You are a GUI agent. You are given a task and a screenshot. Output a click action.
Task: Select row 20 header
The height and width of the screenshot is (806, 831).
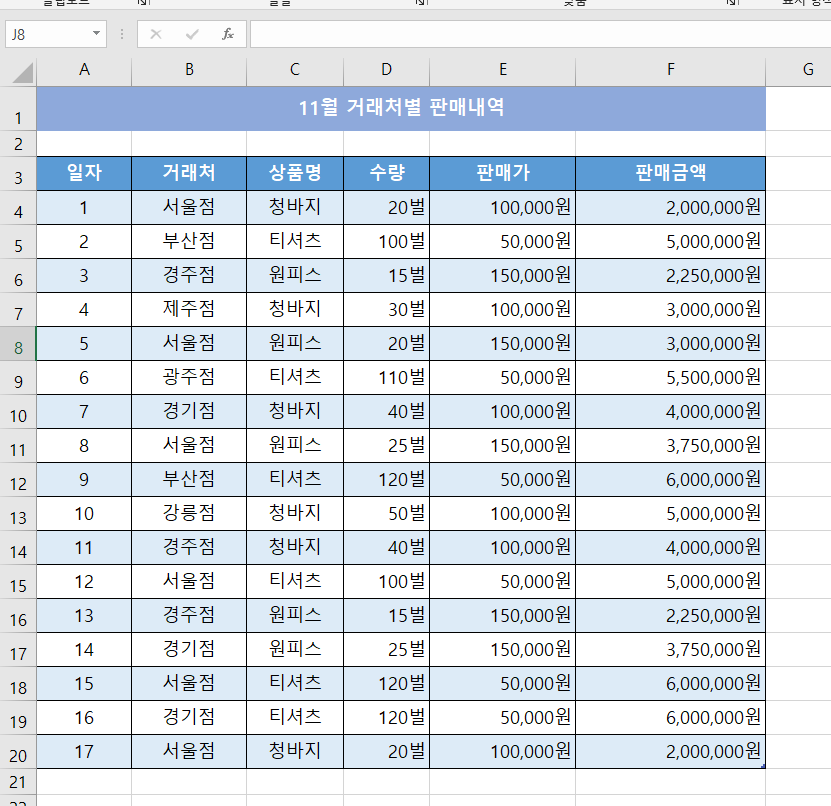18,751
